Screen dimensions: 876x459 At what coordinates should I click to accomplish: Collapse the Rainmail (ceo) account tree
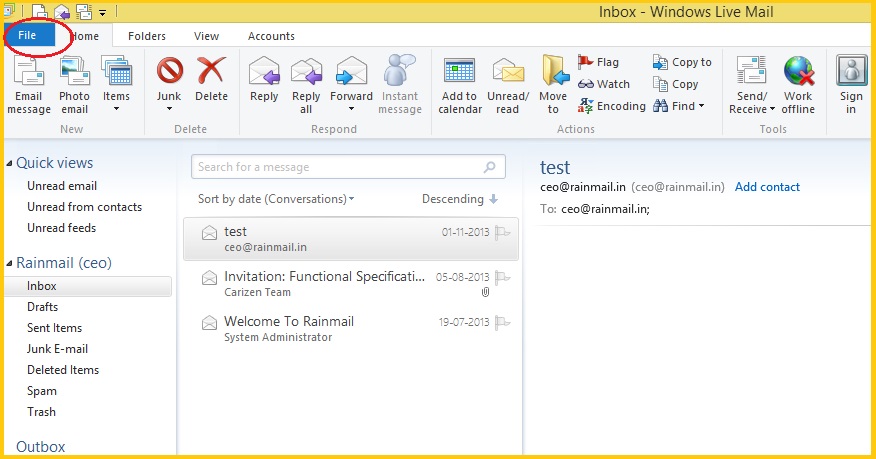[x=9, y=263]
